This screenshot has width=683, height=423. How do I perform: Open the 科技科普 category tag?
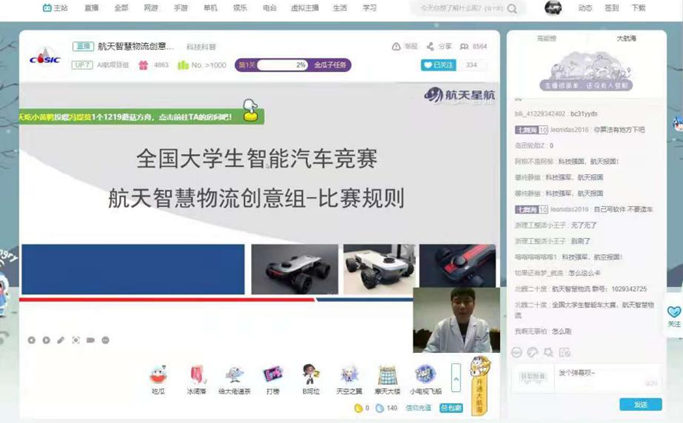(x=201, y=47)
